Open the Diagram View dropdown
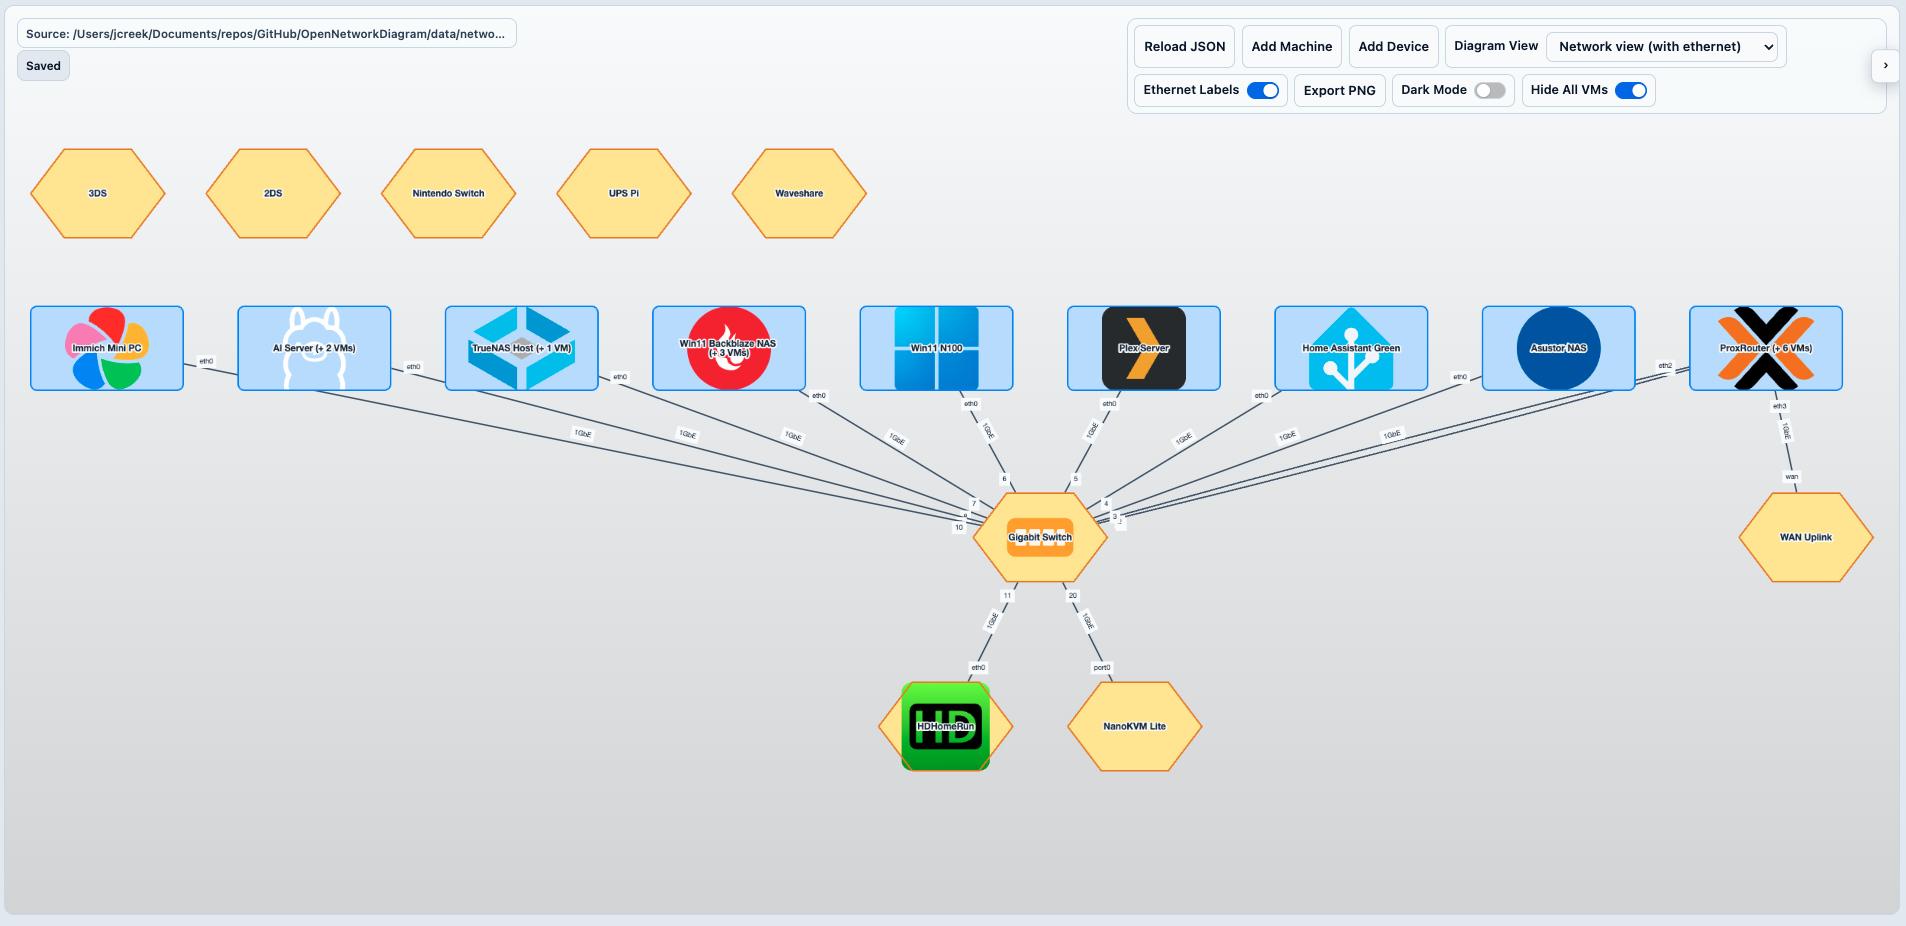Viewport: 1906px width, 926px height. (1662, 47)
